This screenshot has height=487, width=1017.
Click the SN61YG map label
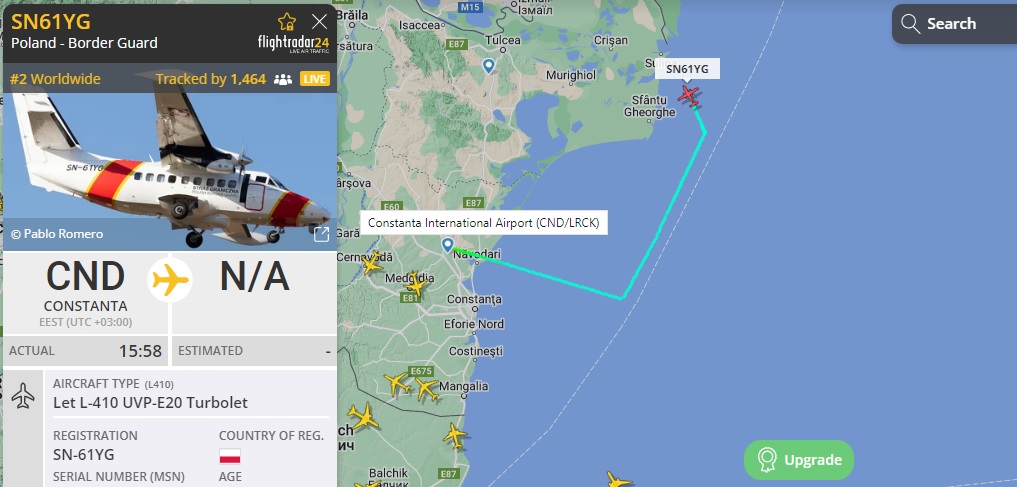tap(688, 69)
